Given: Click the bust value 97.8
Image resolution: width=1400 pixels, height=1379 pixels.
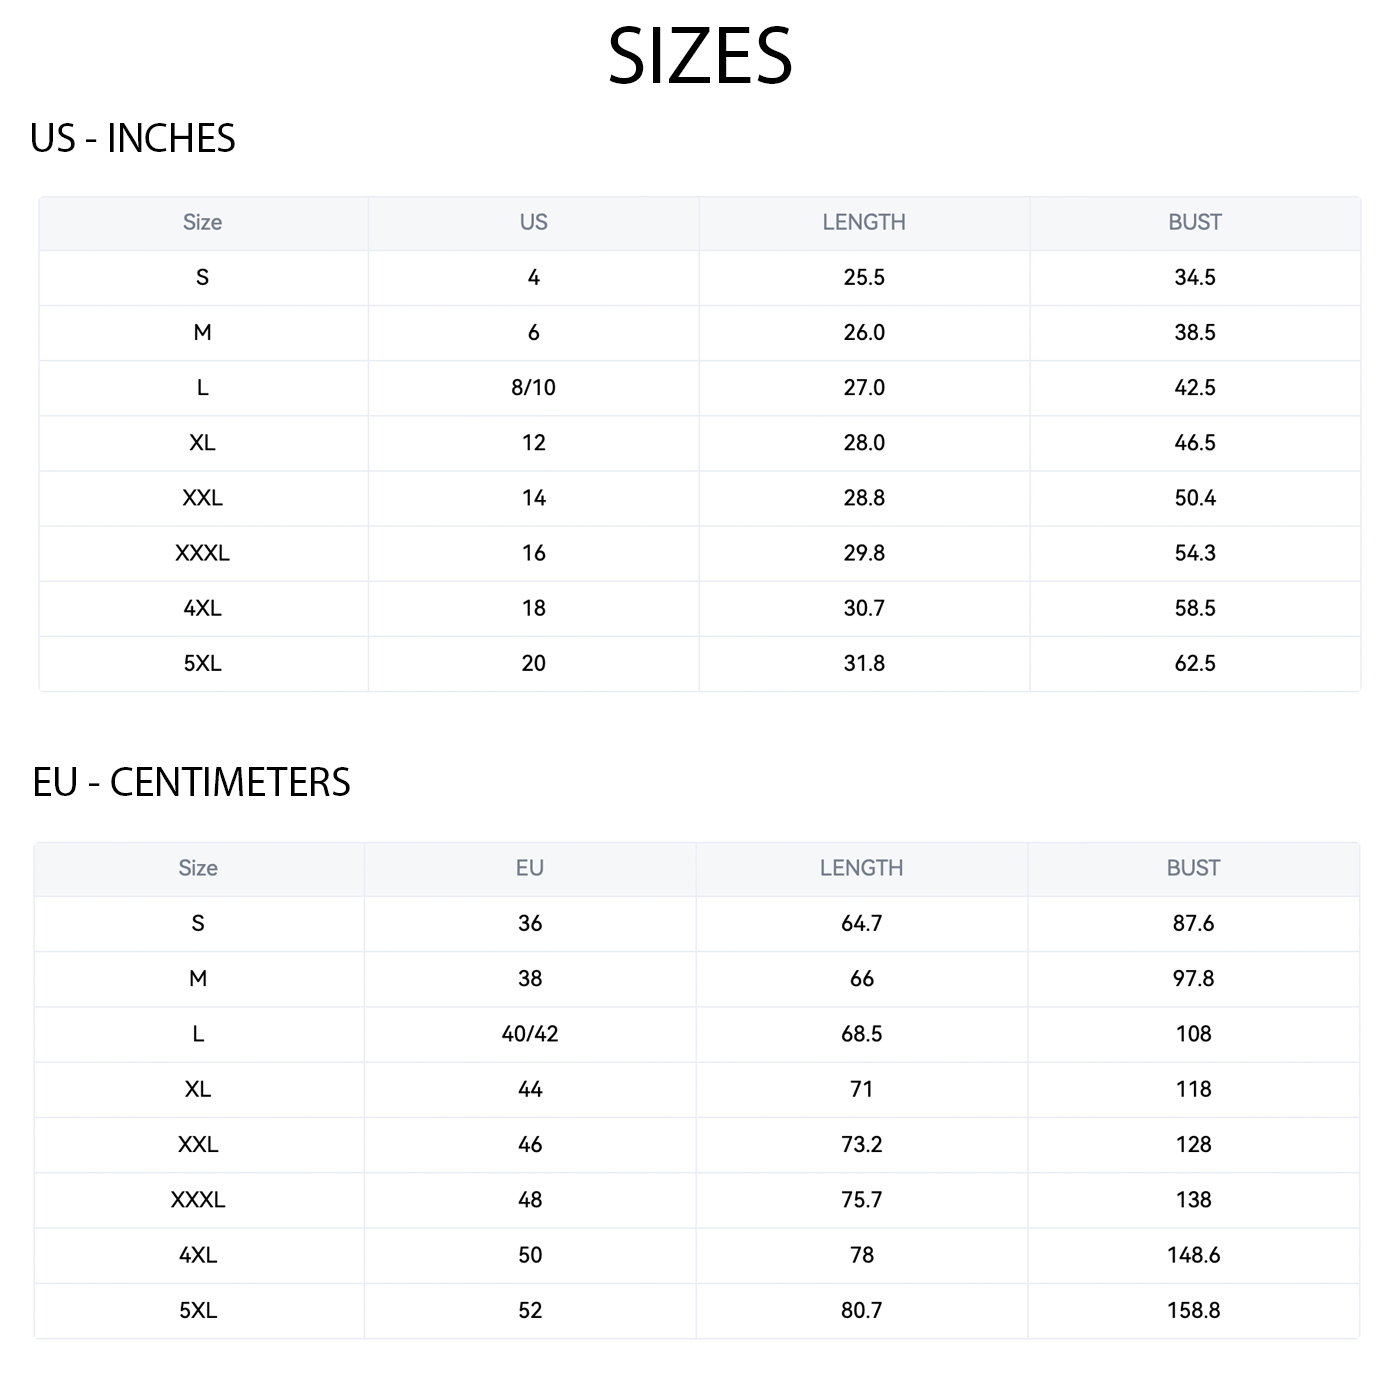Looking at the screenshot, I should point(1193,978).
